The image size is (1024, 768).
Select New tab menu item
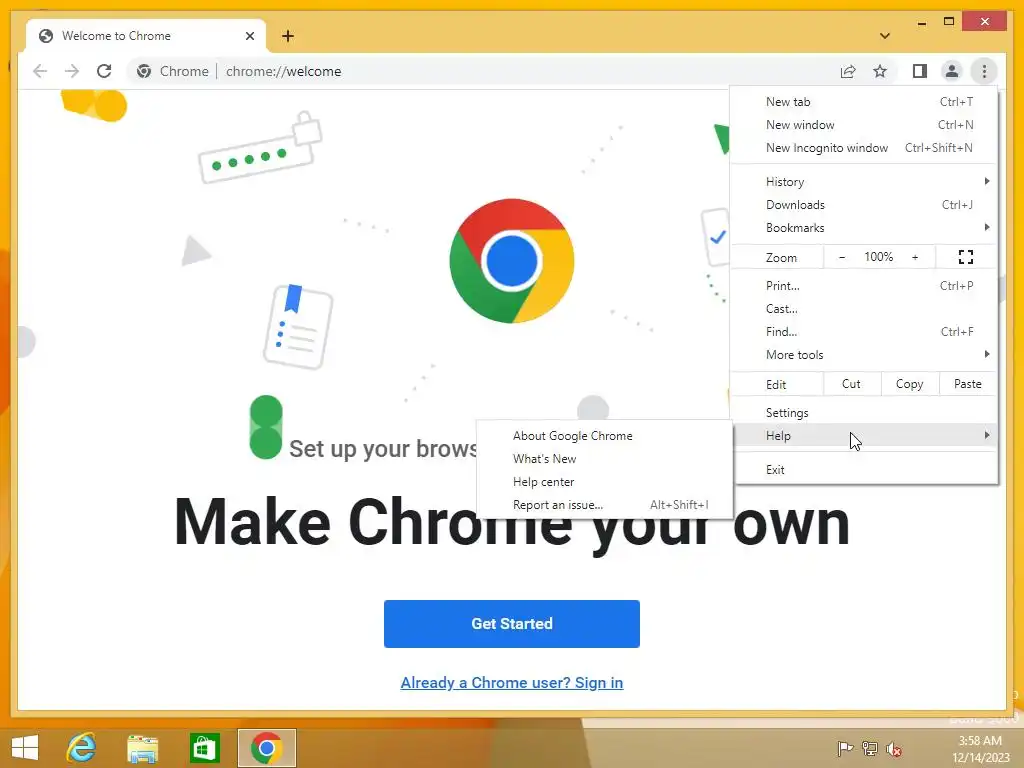pos(864,102)
